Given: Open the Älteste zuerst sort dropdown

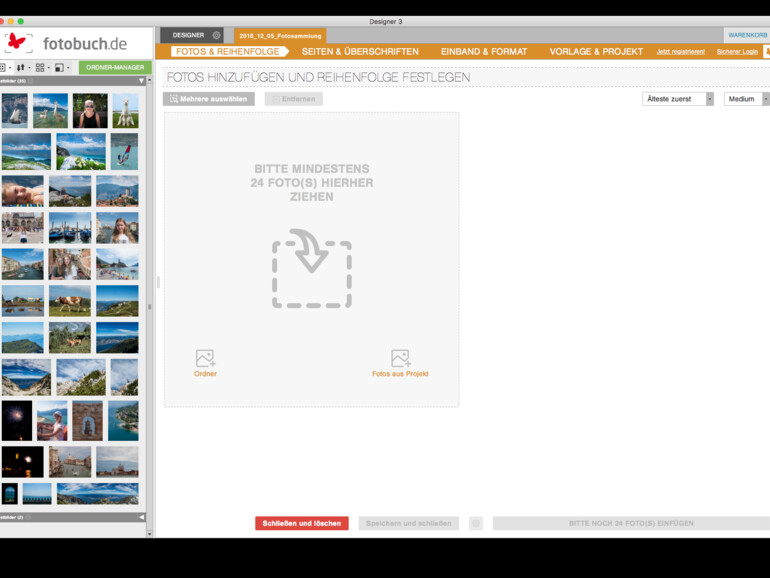Looking at the screenshot, I should 678,99.
